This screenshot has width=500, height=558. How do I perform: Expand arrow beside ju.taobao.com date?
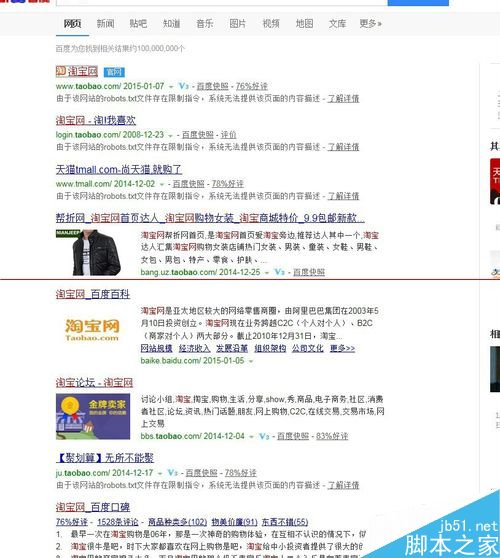tap(160, 473)
